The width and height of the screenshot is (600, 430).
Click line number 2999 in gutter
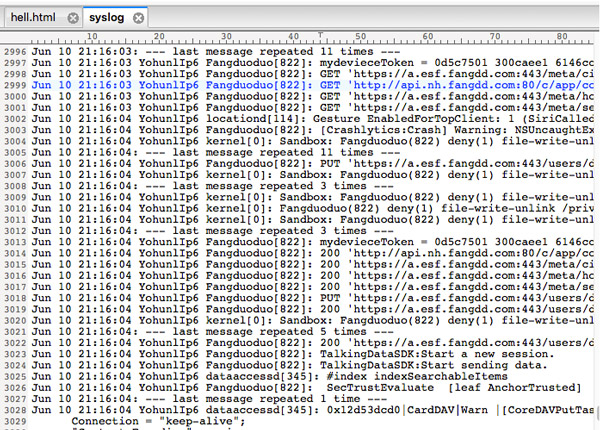point(15,85)
